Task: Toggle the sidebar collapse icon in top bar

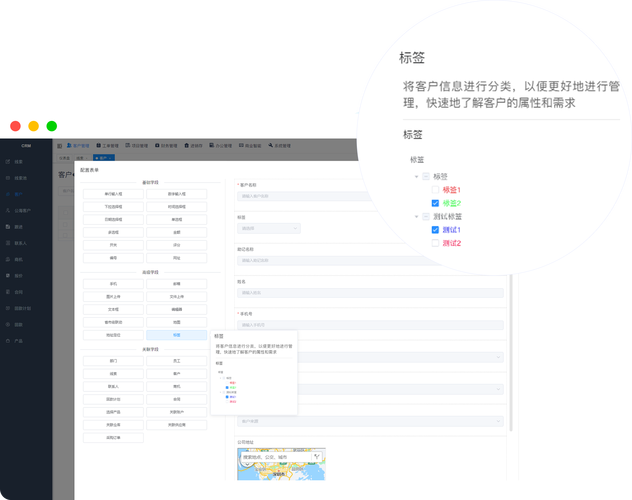Action: pos(60,146)
